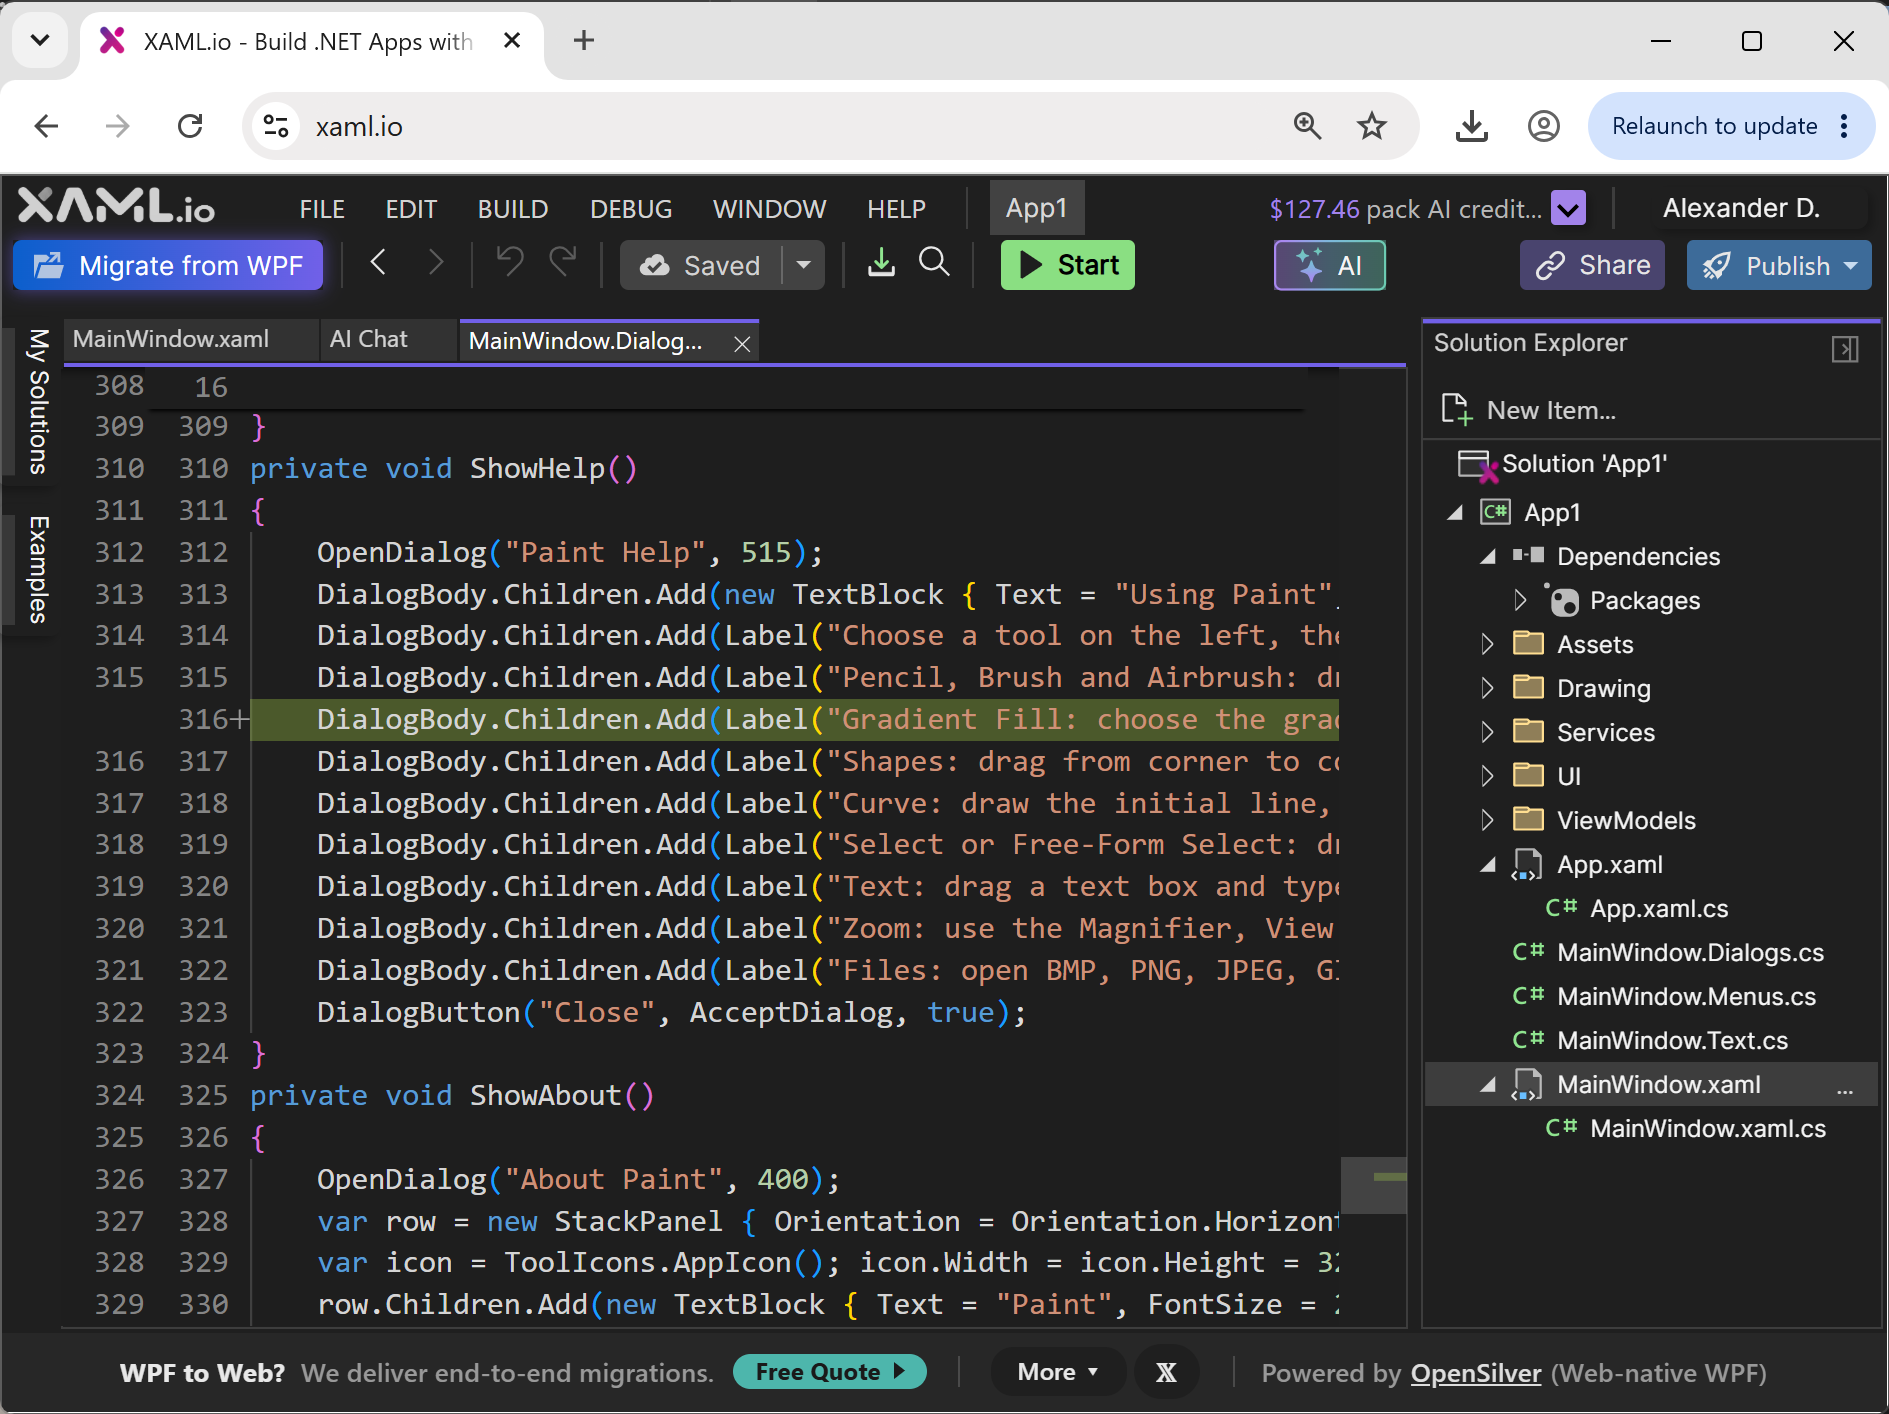This screenshot has width=1889, height=1414.
Task: Click the XAML.io logo
Action: [x=116, y=206]
